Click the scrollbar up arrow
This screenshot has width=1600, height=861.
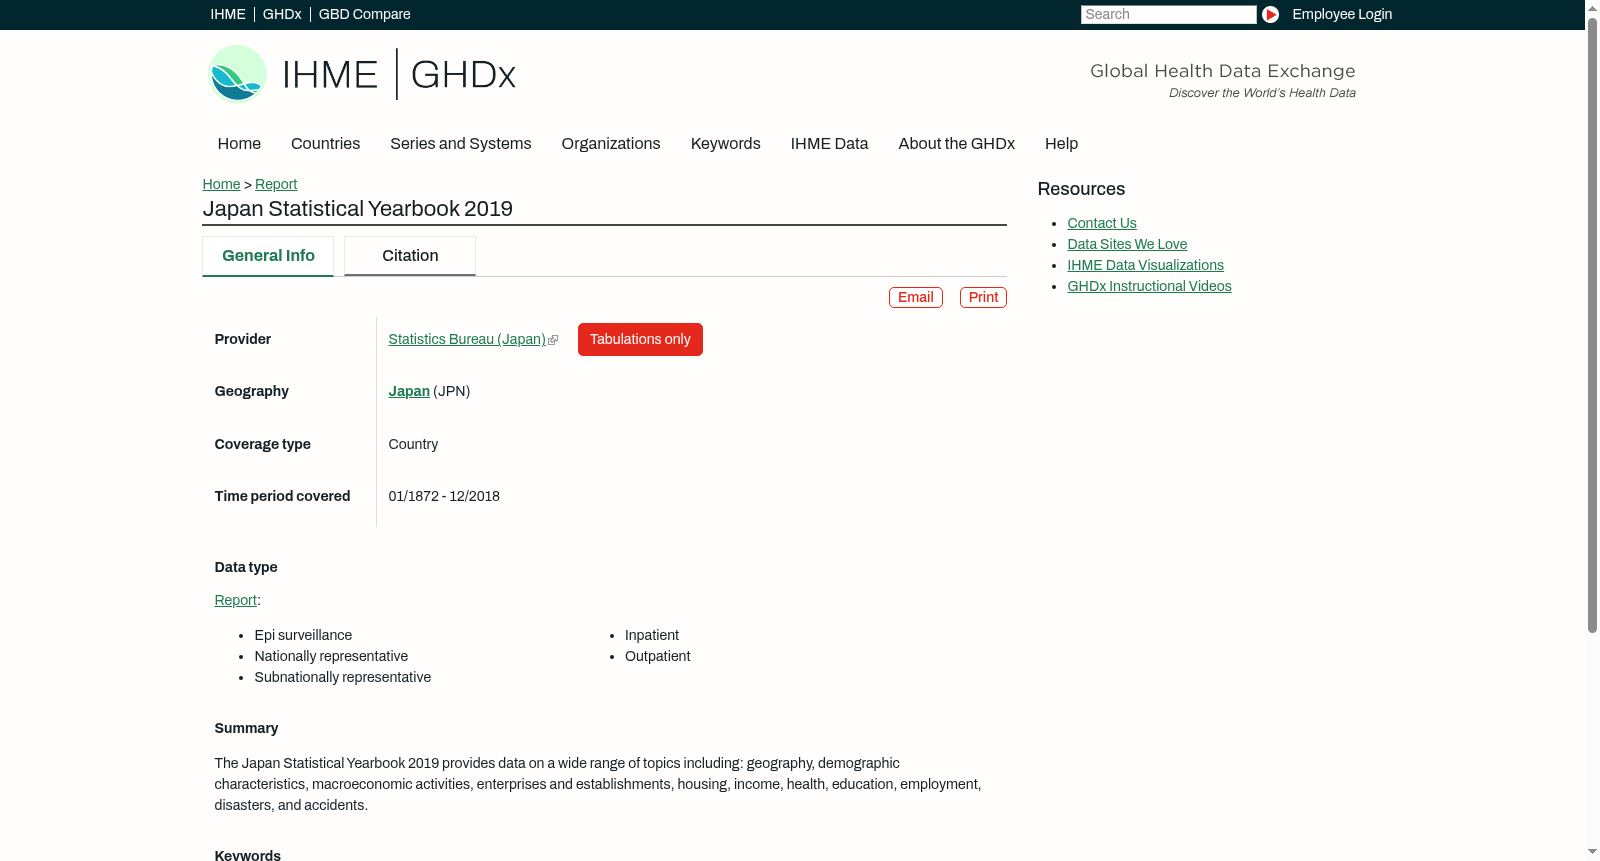[1592, 8]
